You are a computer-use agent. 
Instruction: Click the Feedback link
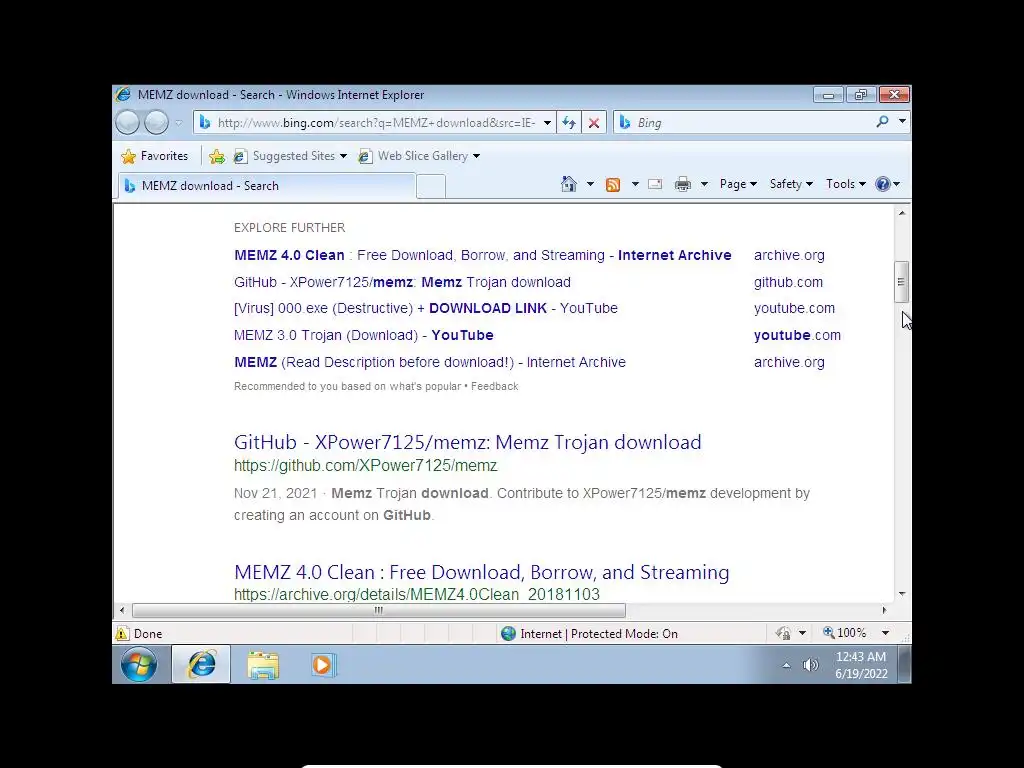[494, 386]
